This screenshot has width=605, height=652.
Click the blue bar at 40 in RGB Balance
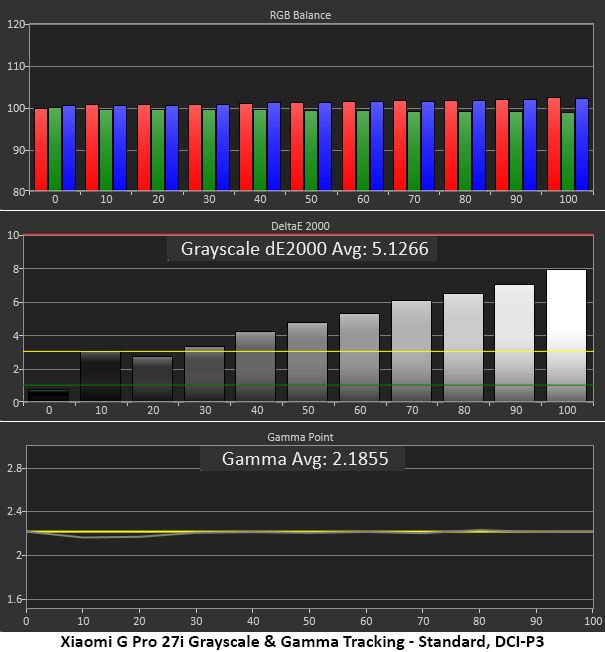[x=274, y=147]
